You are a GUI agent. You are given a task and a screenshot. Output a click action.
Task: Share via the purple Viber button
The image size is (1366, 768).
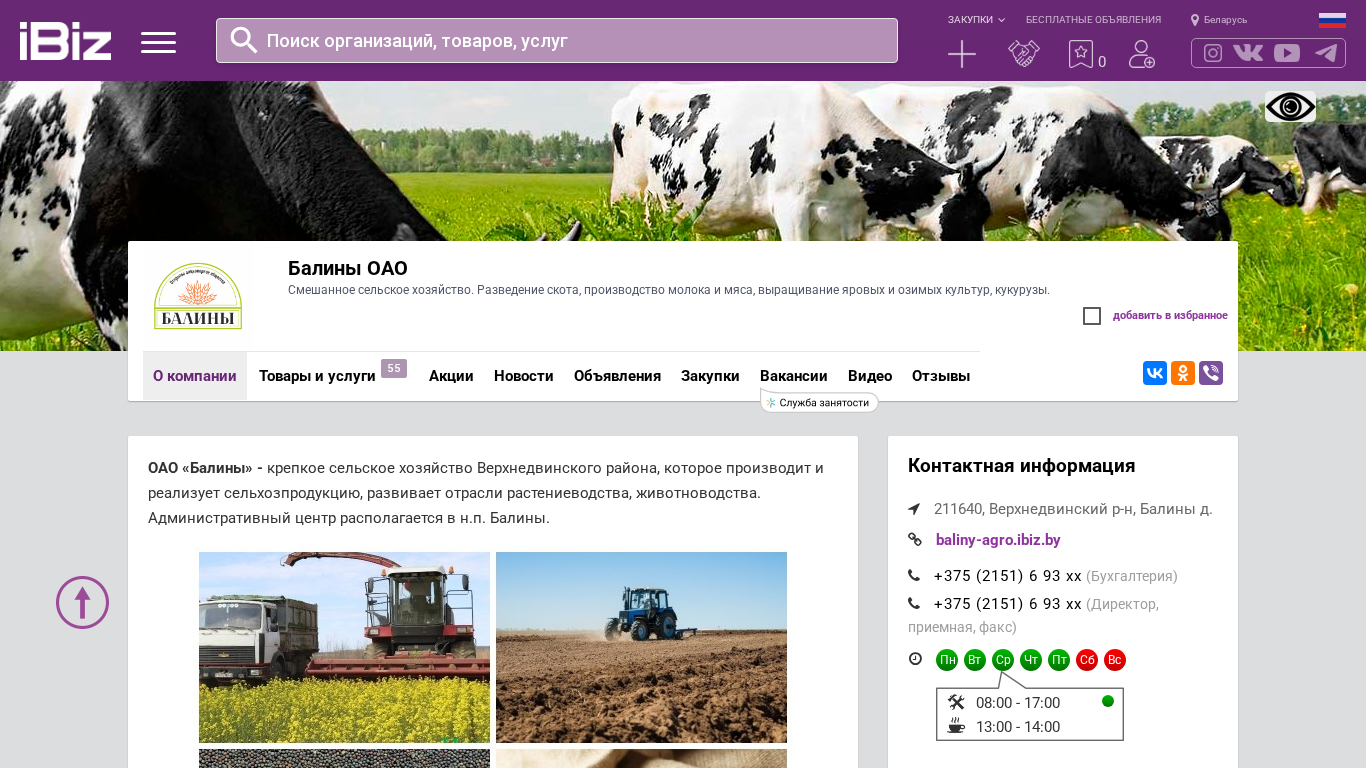click(x=1211, y=373)
